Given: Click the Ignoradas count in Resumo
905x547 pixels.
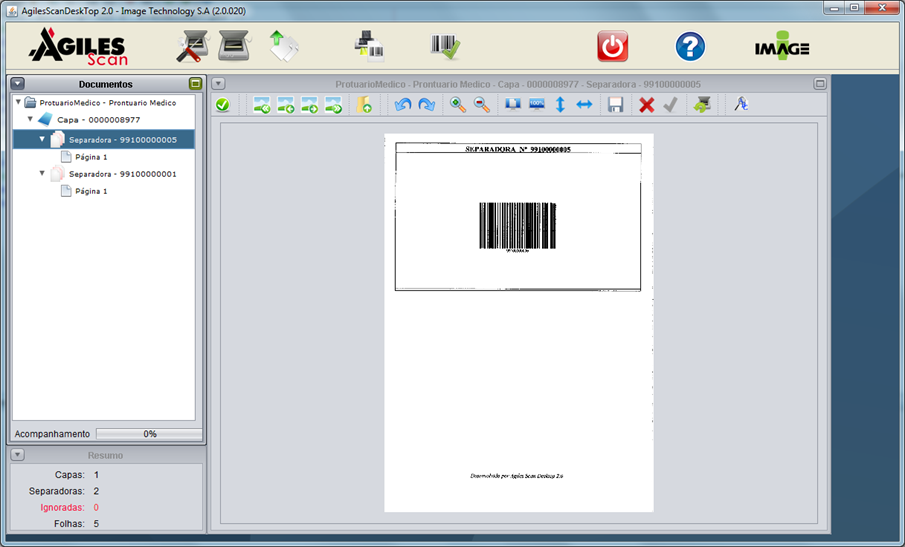Looking at the screenshot, I should 96,508.
